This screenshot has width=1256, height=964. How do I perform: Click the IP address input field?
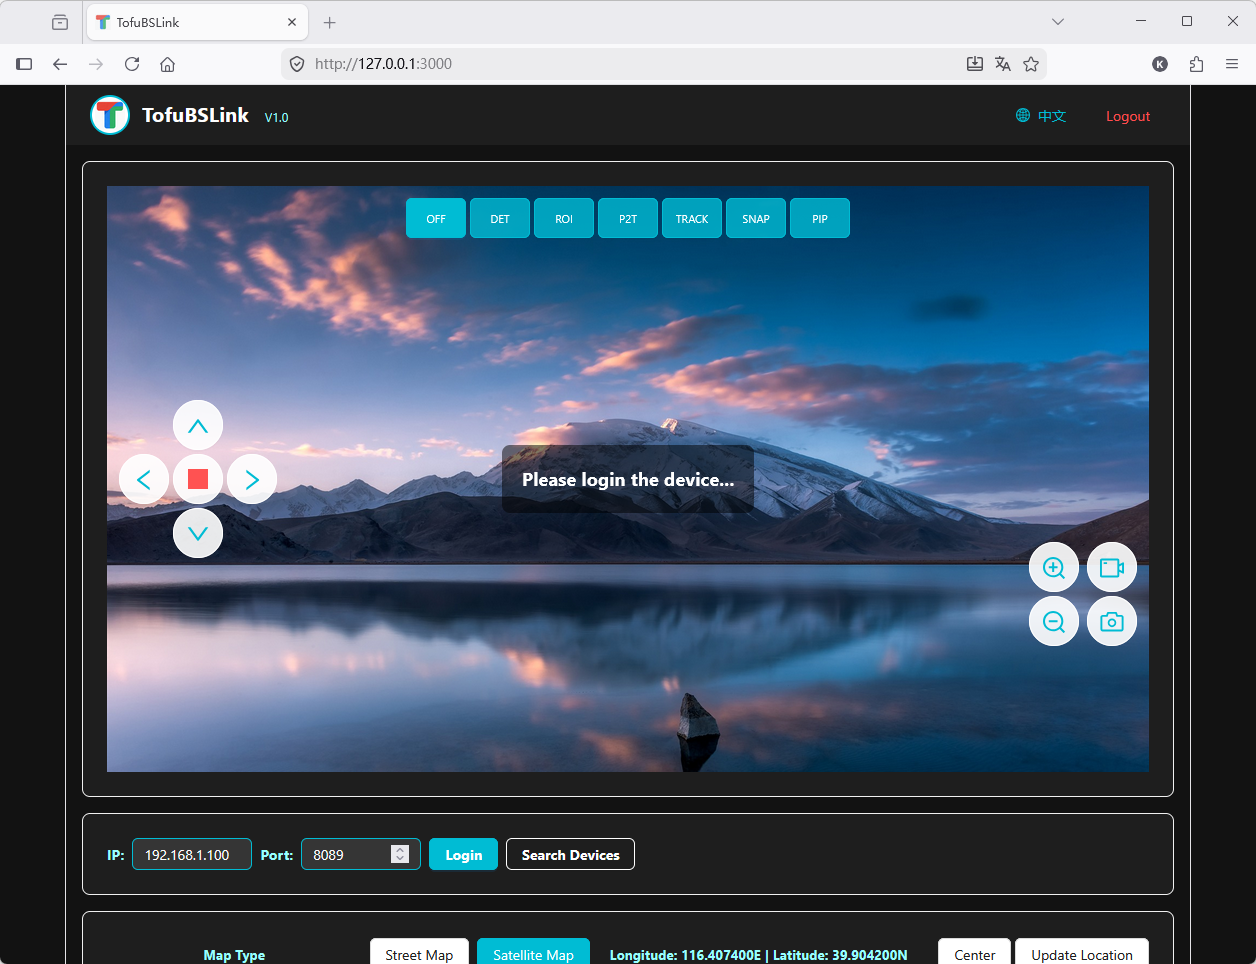pyautogui.click(x=191, y=855)
